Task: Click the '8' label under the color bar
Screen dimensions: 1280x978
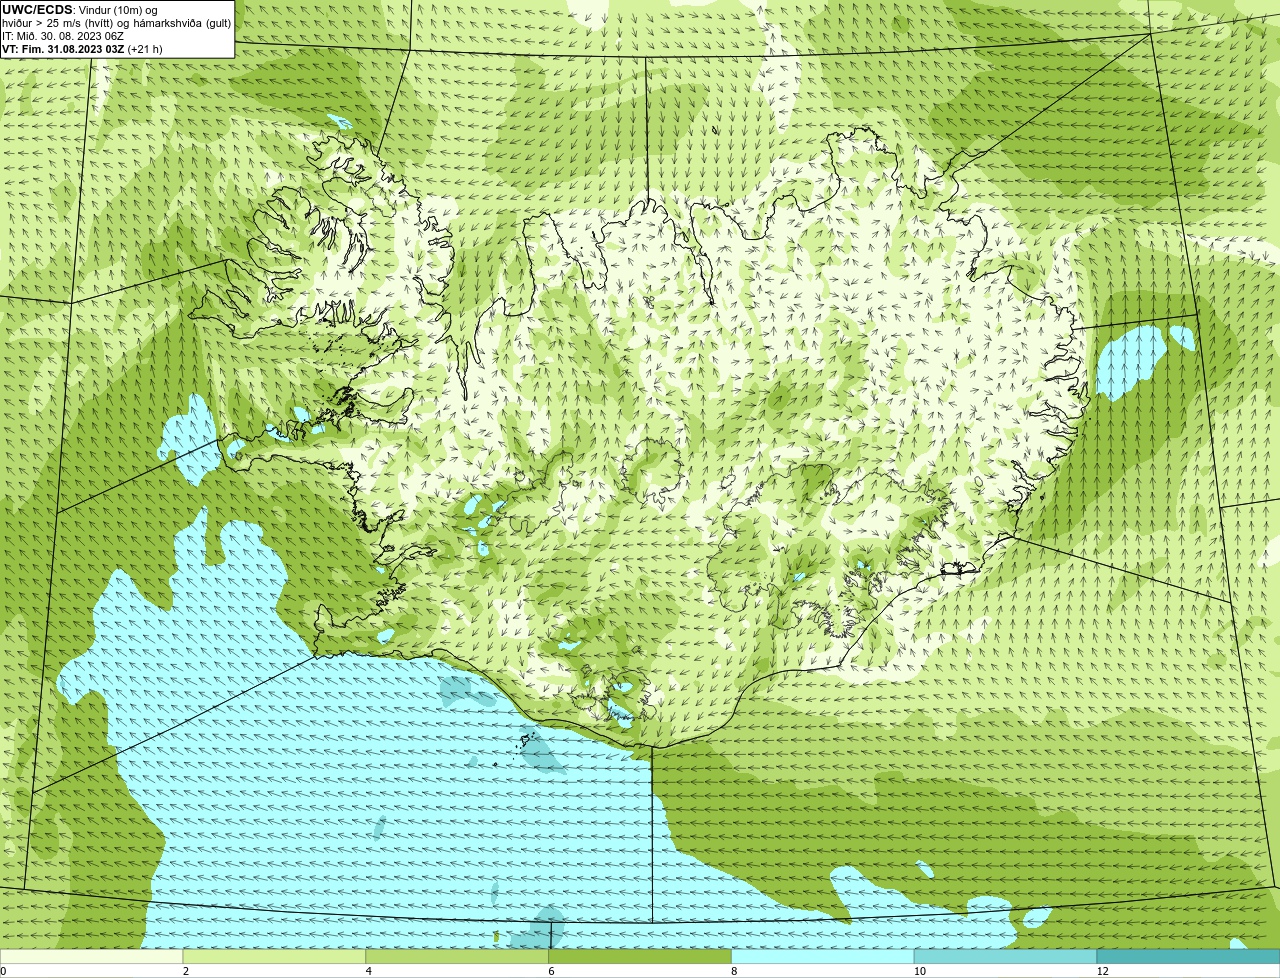Action: click(x=734, y=971)
